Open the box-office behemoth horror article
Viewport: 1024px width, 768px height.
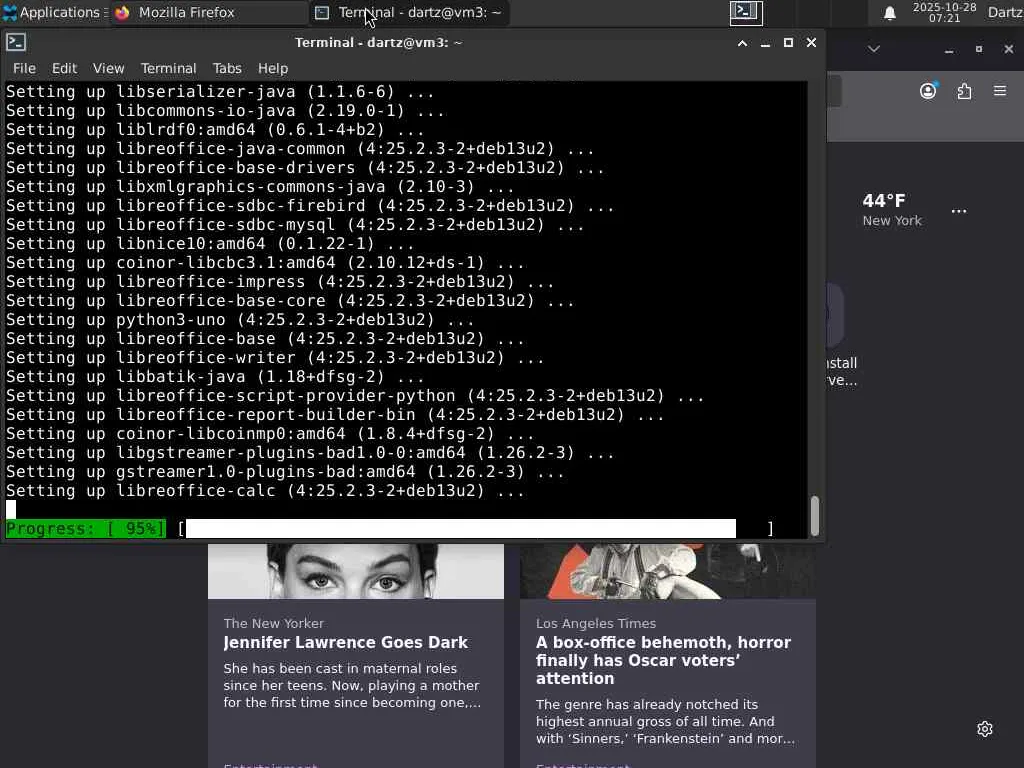click(x=664, y=660)
